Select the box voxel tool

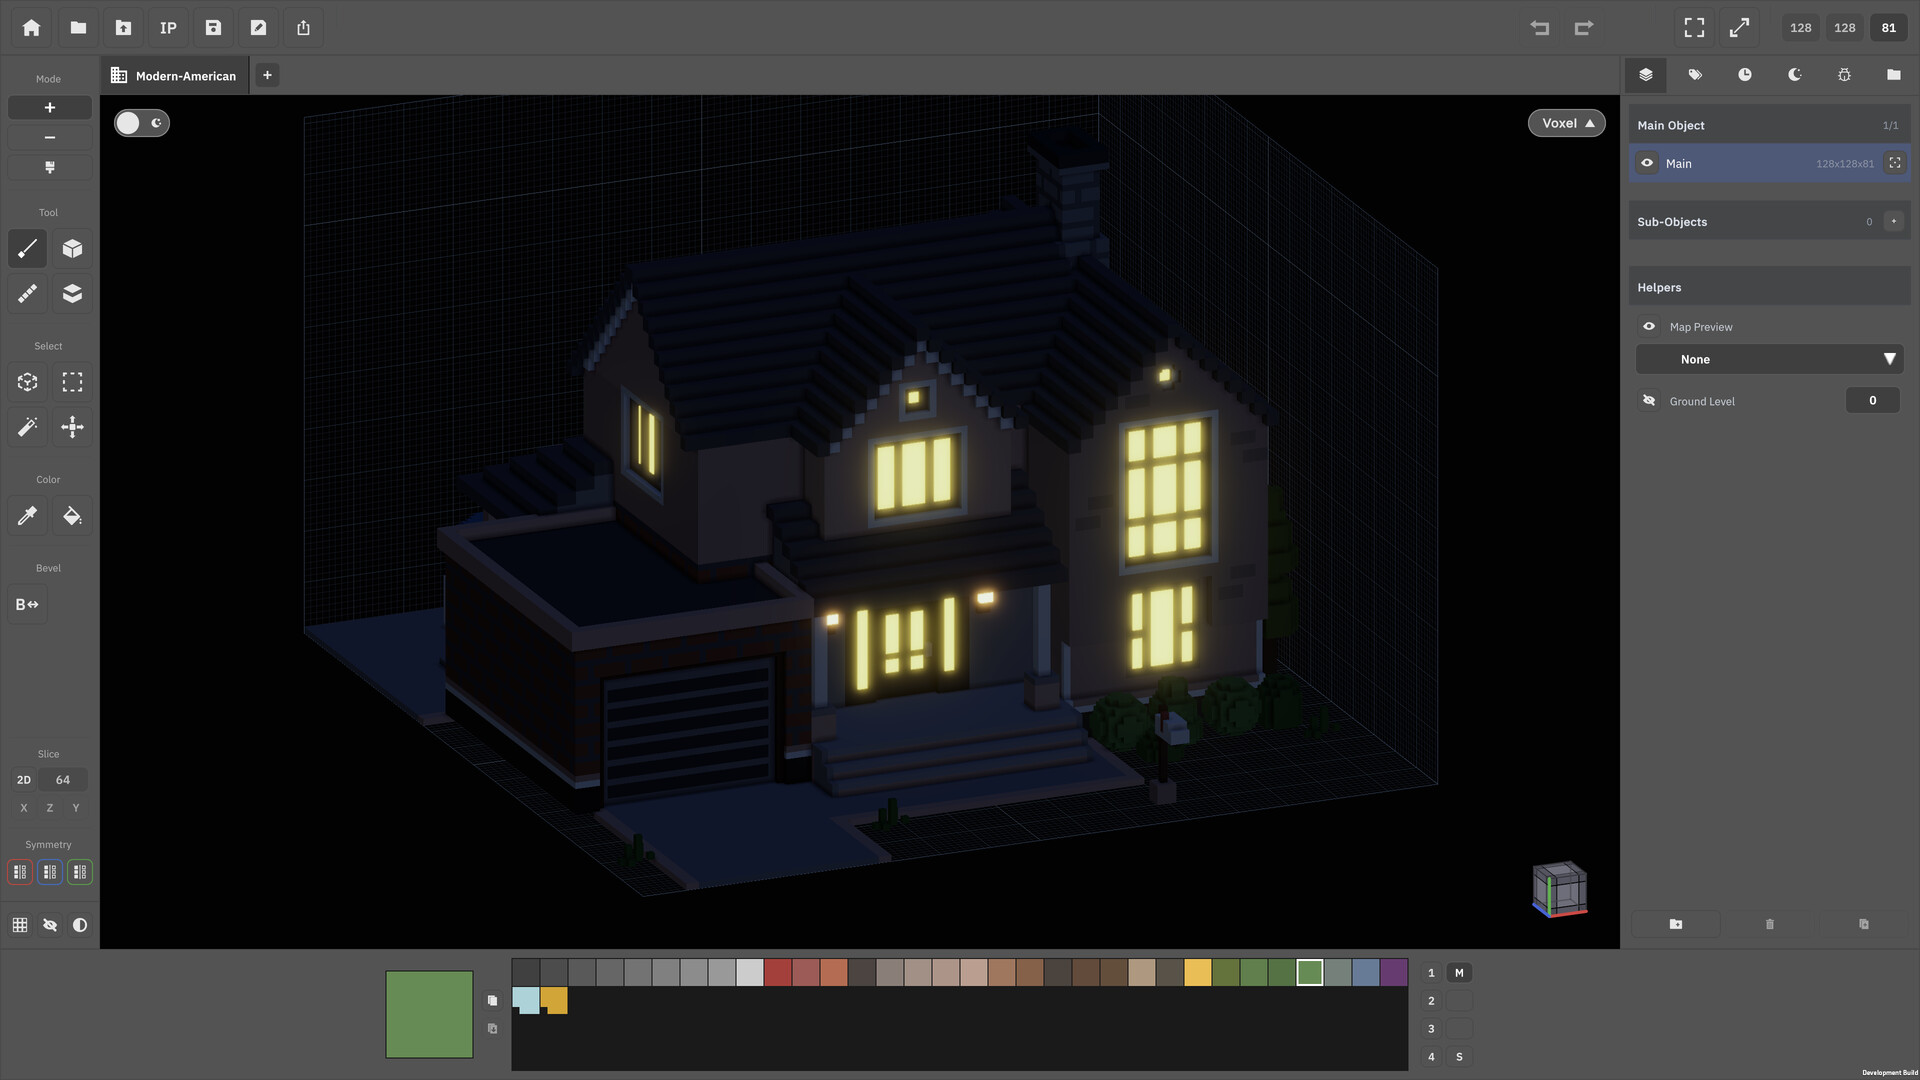click(x=72, y=249)
